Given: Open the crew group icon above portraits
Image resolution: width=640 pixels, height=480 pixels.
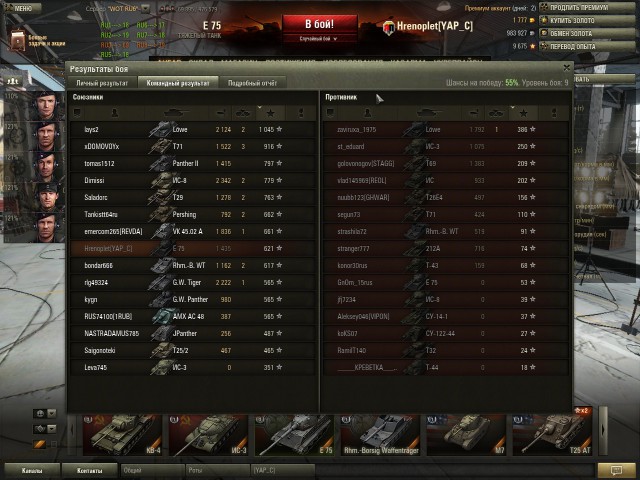Looking at the screenshot, I should click(x=13, y=81).
